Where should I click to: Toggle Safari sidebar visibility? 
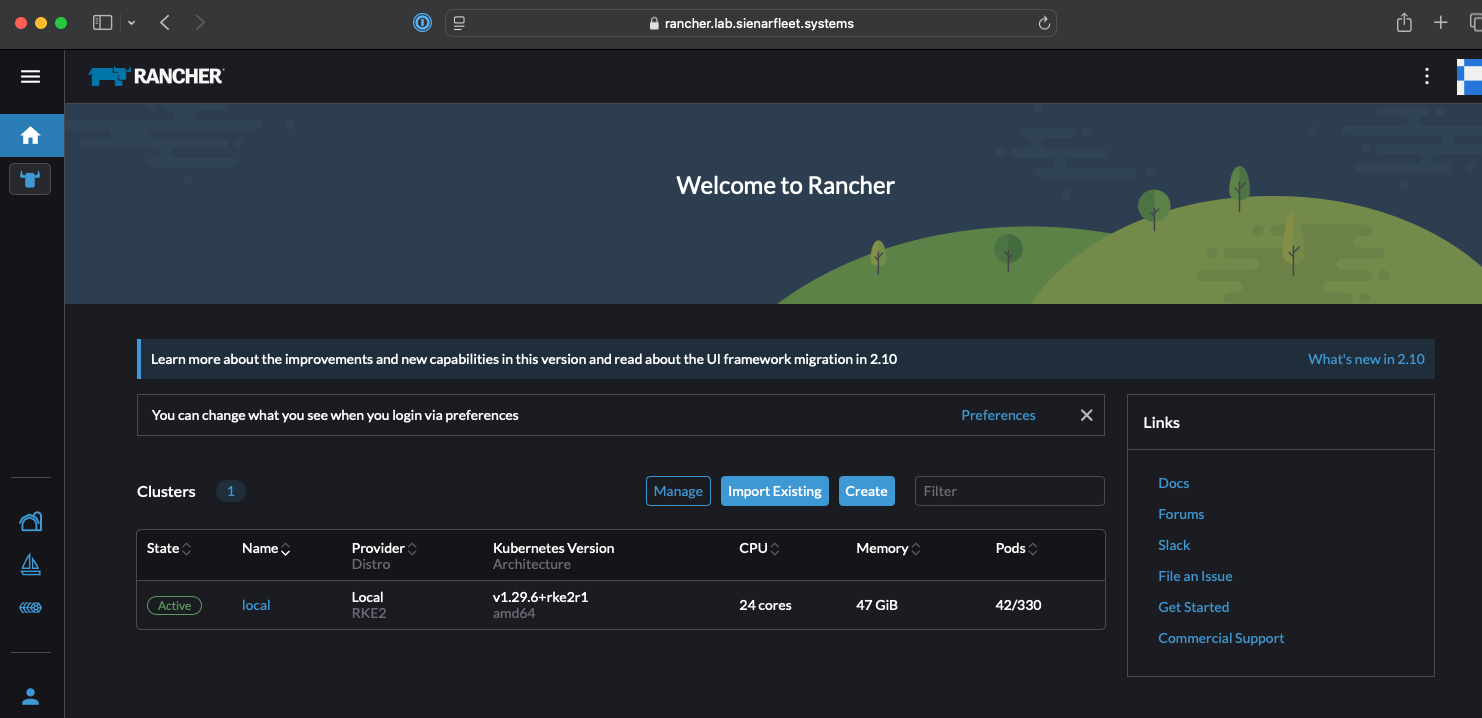coord(102,22)
